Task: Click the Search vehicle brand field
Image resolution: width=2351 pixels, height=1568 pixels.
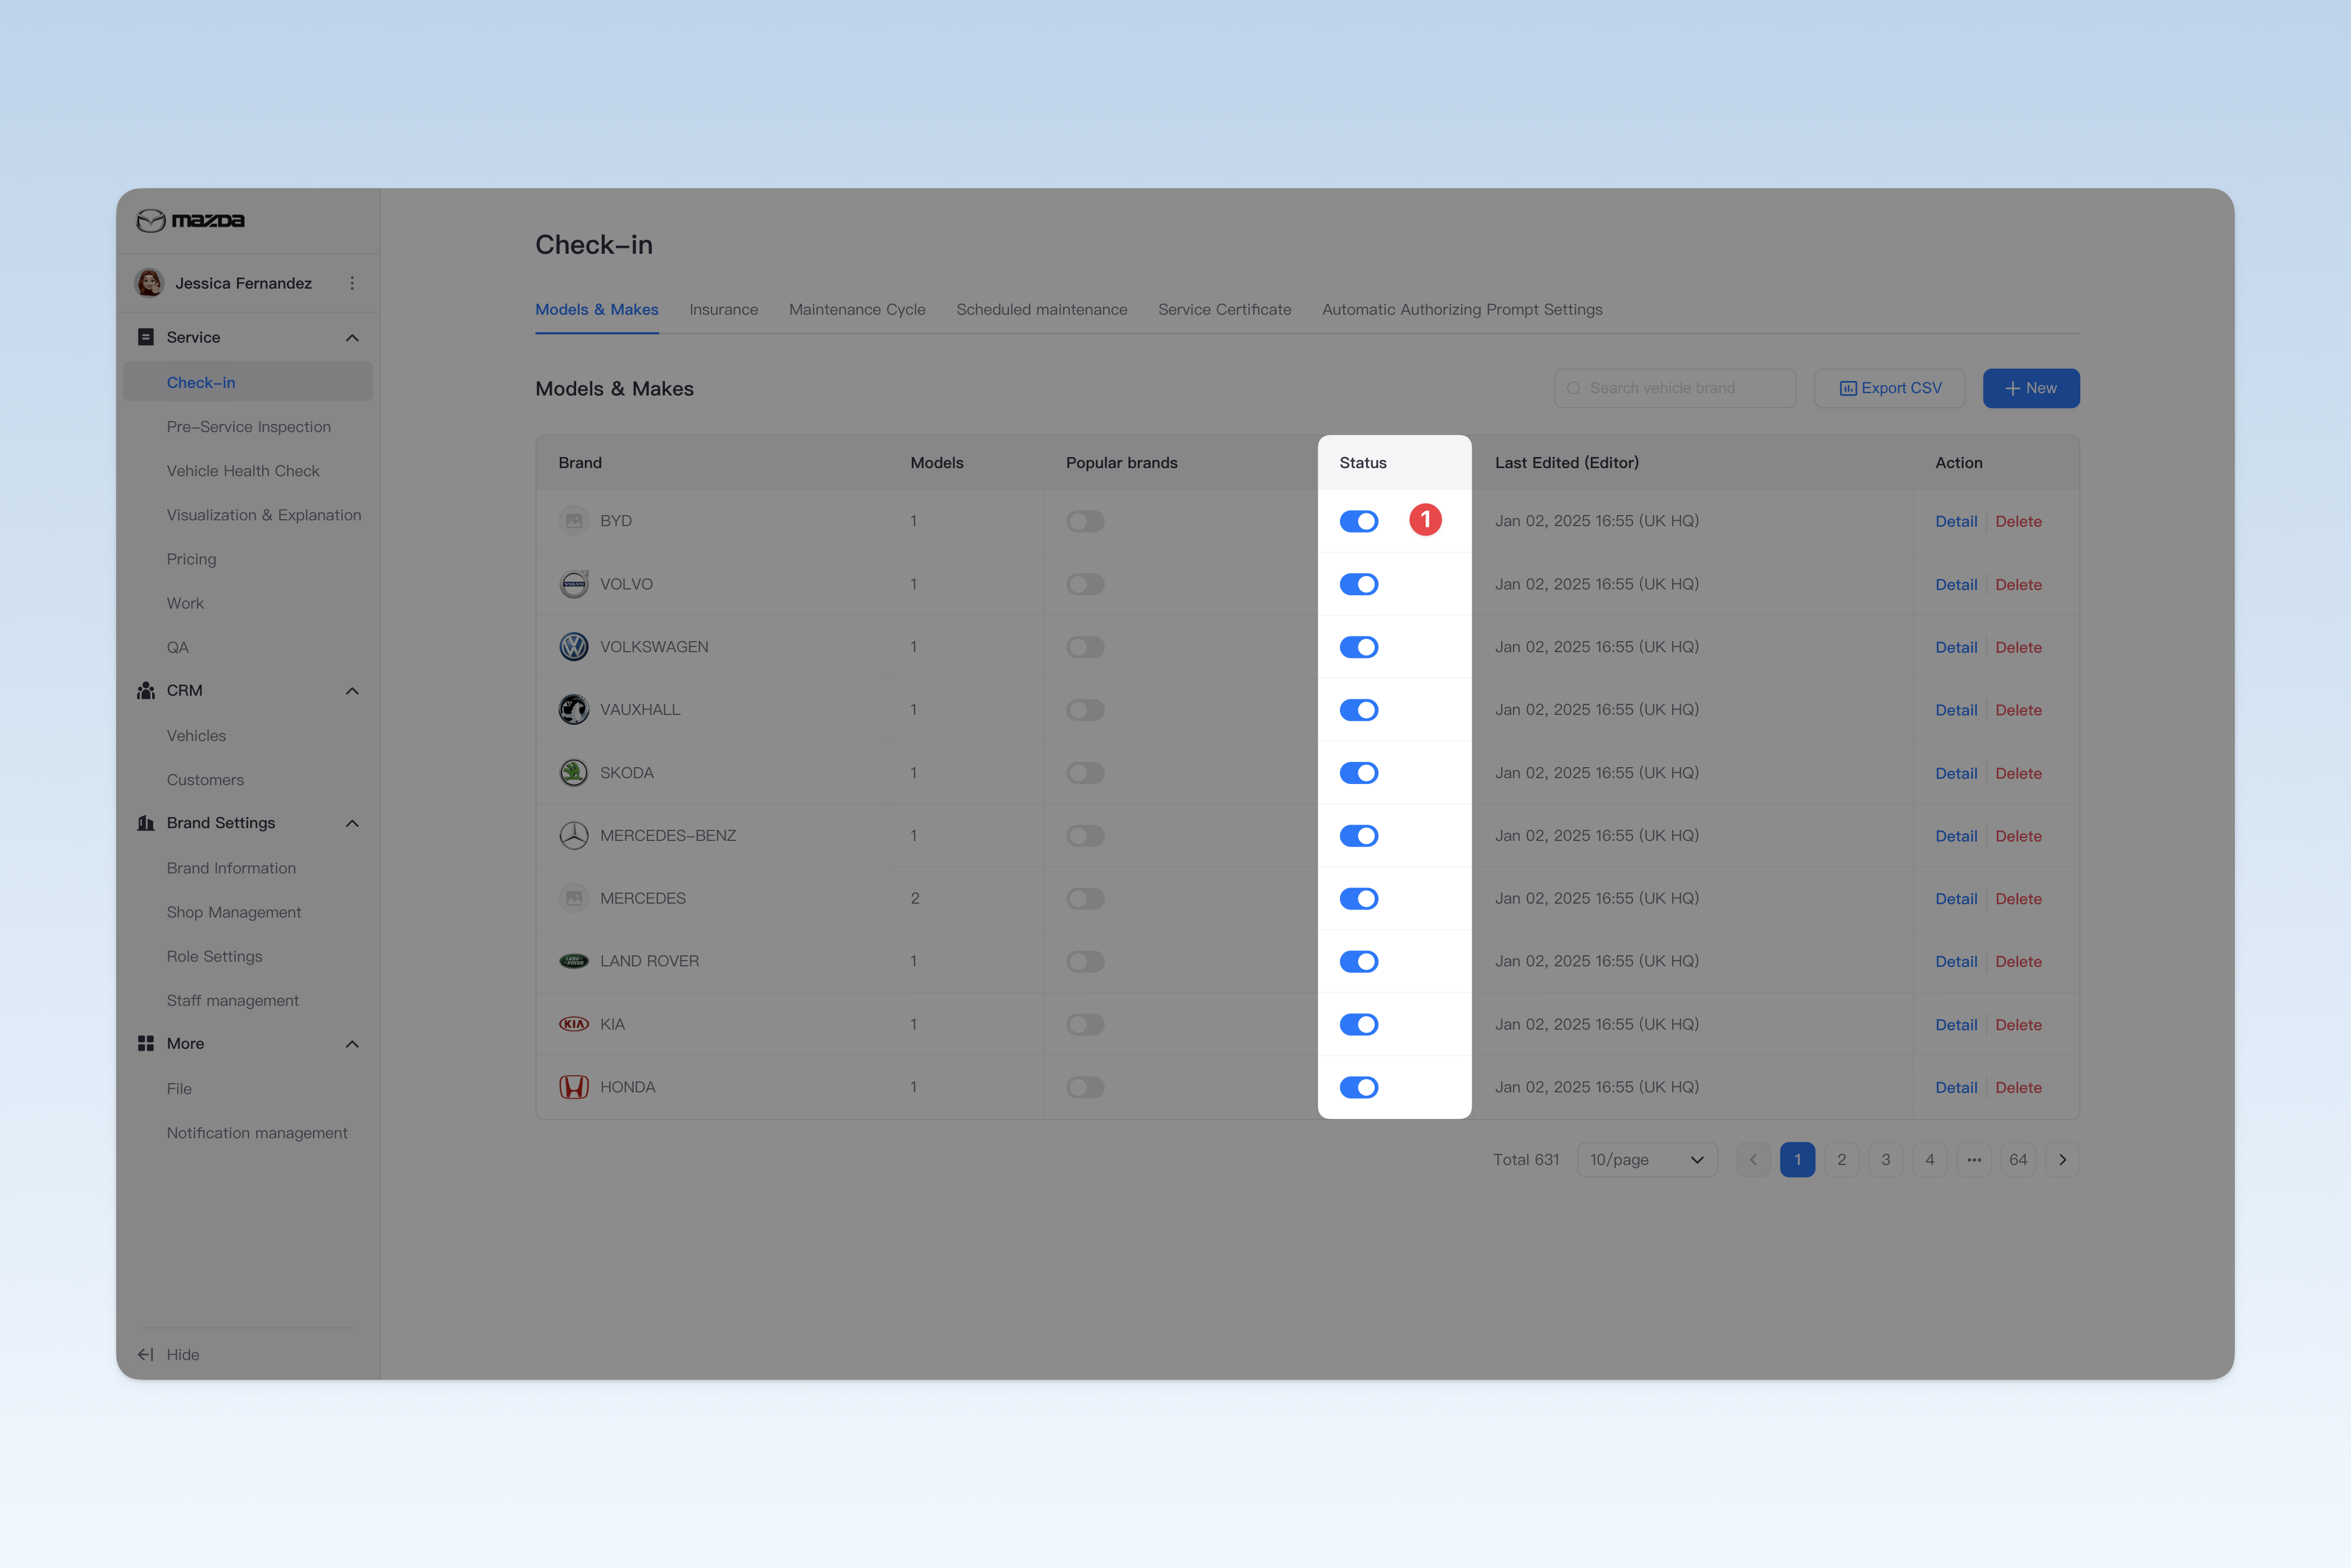Action: (1675, 388)
